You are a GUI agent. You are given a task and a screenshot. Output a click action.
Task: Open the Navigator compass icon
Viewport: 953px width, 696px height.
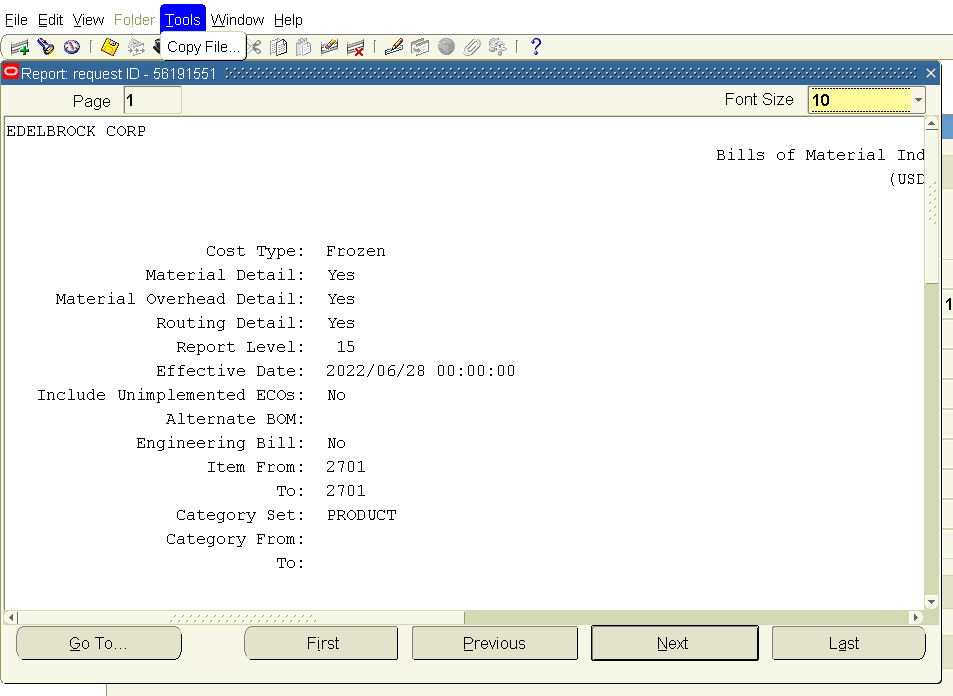72,47
